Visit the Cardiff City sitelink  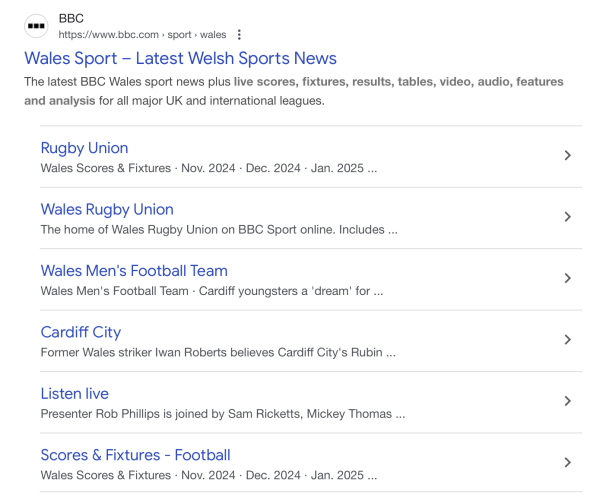(80, 332)
